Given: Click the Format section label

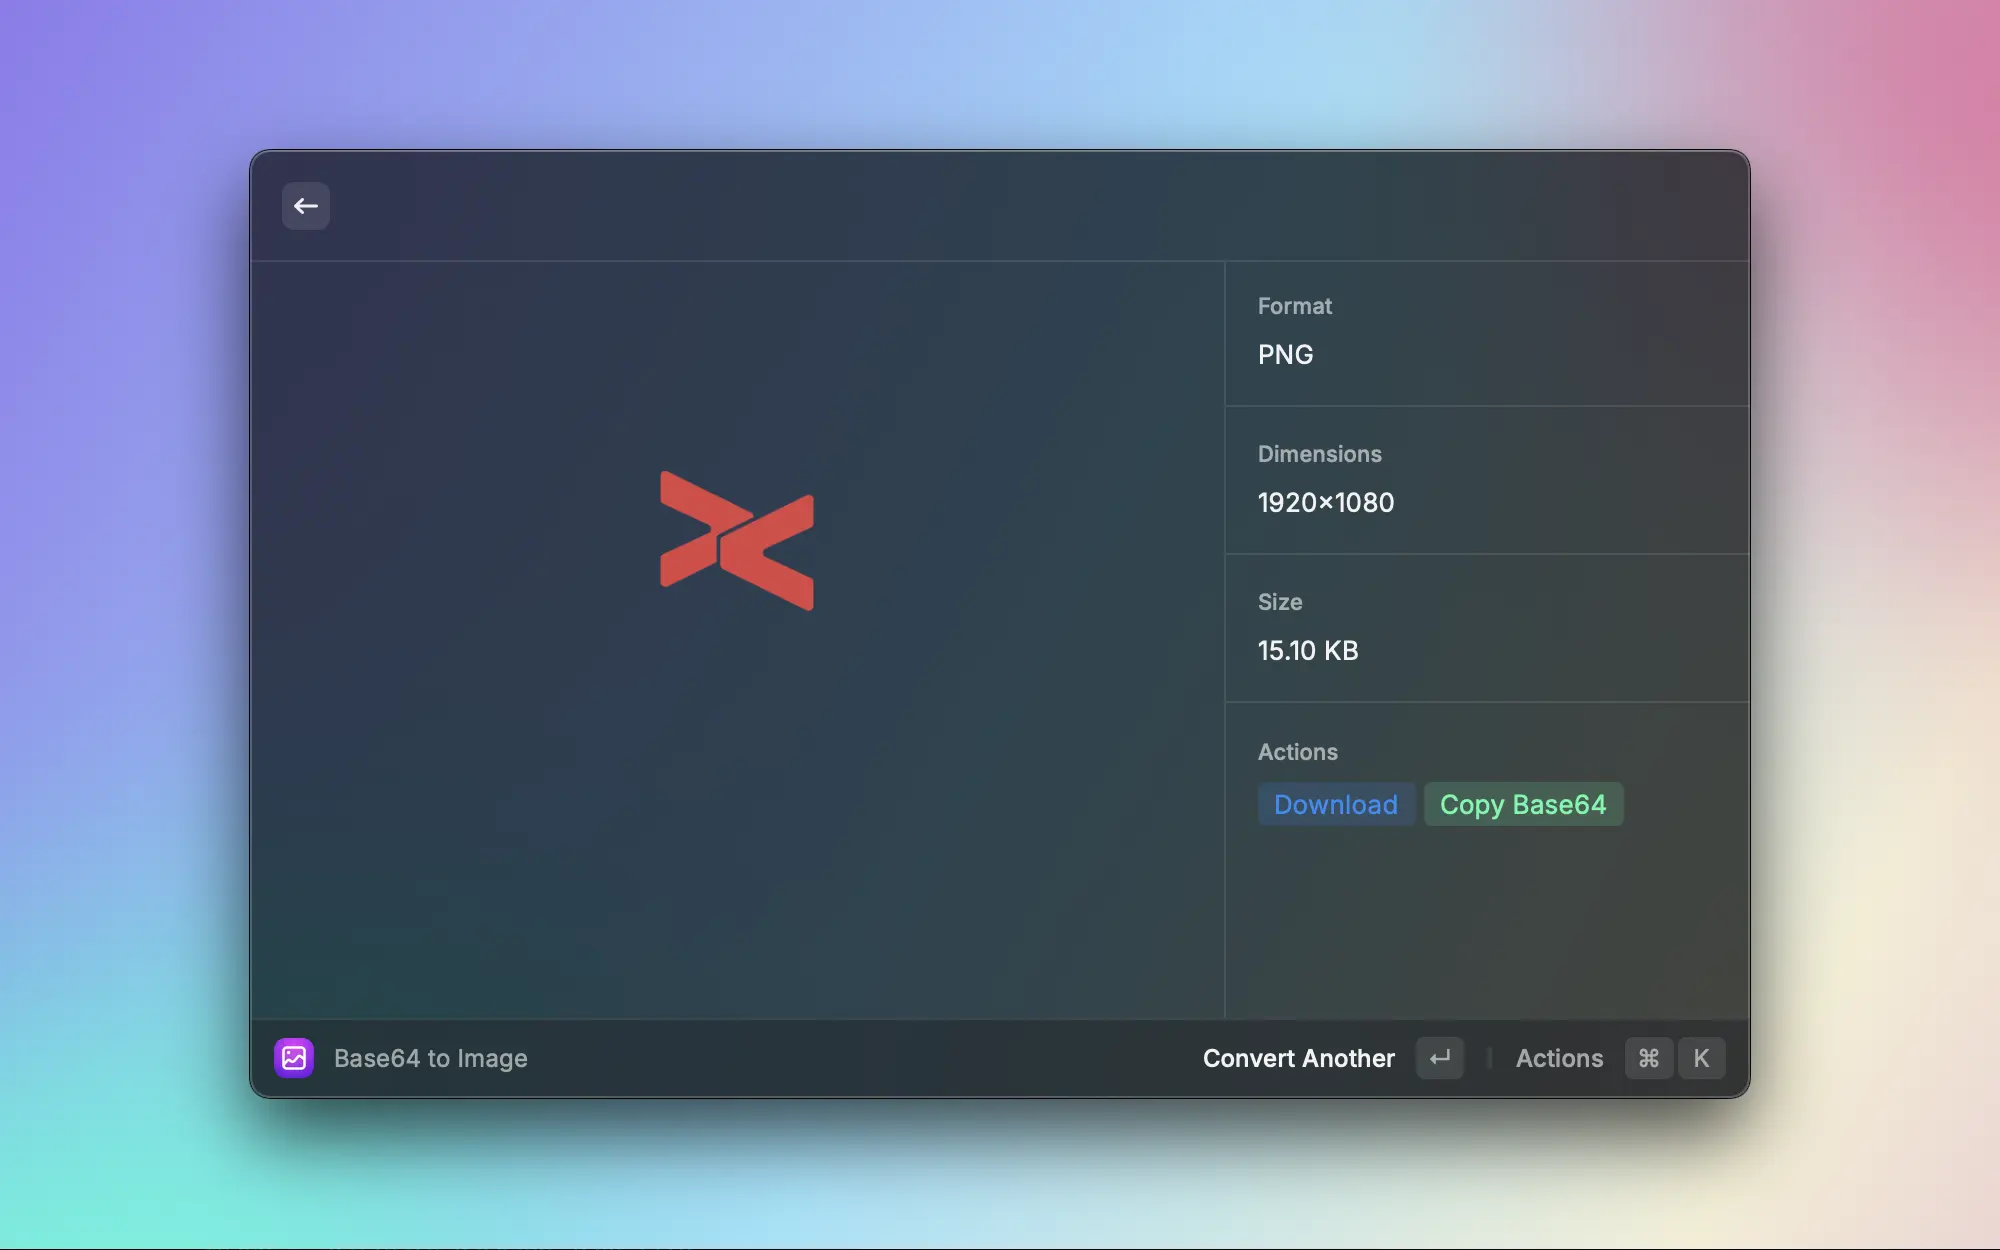Looking at the screenshot, I should coord(1294,306).
